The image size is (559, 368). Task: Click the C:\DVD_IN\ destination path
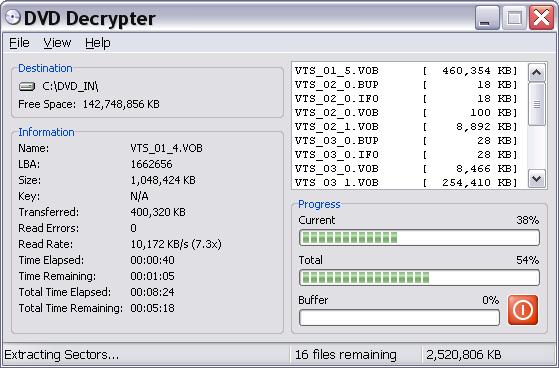pyautogui.click(x=70, y=86)
